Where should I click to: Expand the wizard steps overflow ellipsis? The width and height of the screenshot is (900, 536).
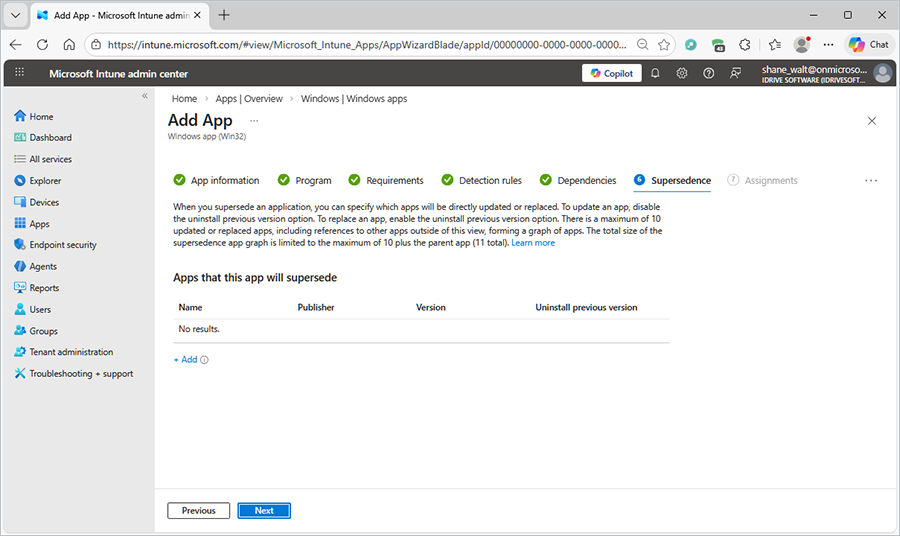coord(871,181)
